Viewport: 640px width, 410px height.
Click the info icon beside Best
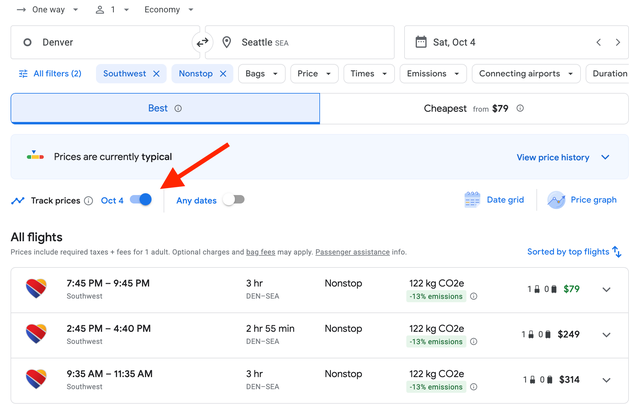[178, 109]
